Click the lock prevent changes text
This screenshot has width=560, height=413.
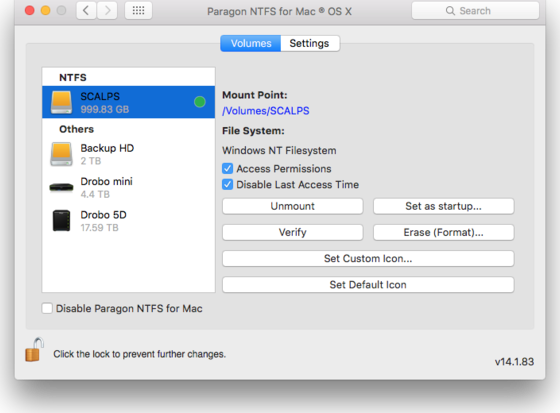[x=140, y=354]
